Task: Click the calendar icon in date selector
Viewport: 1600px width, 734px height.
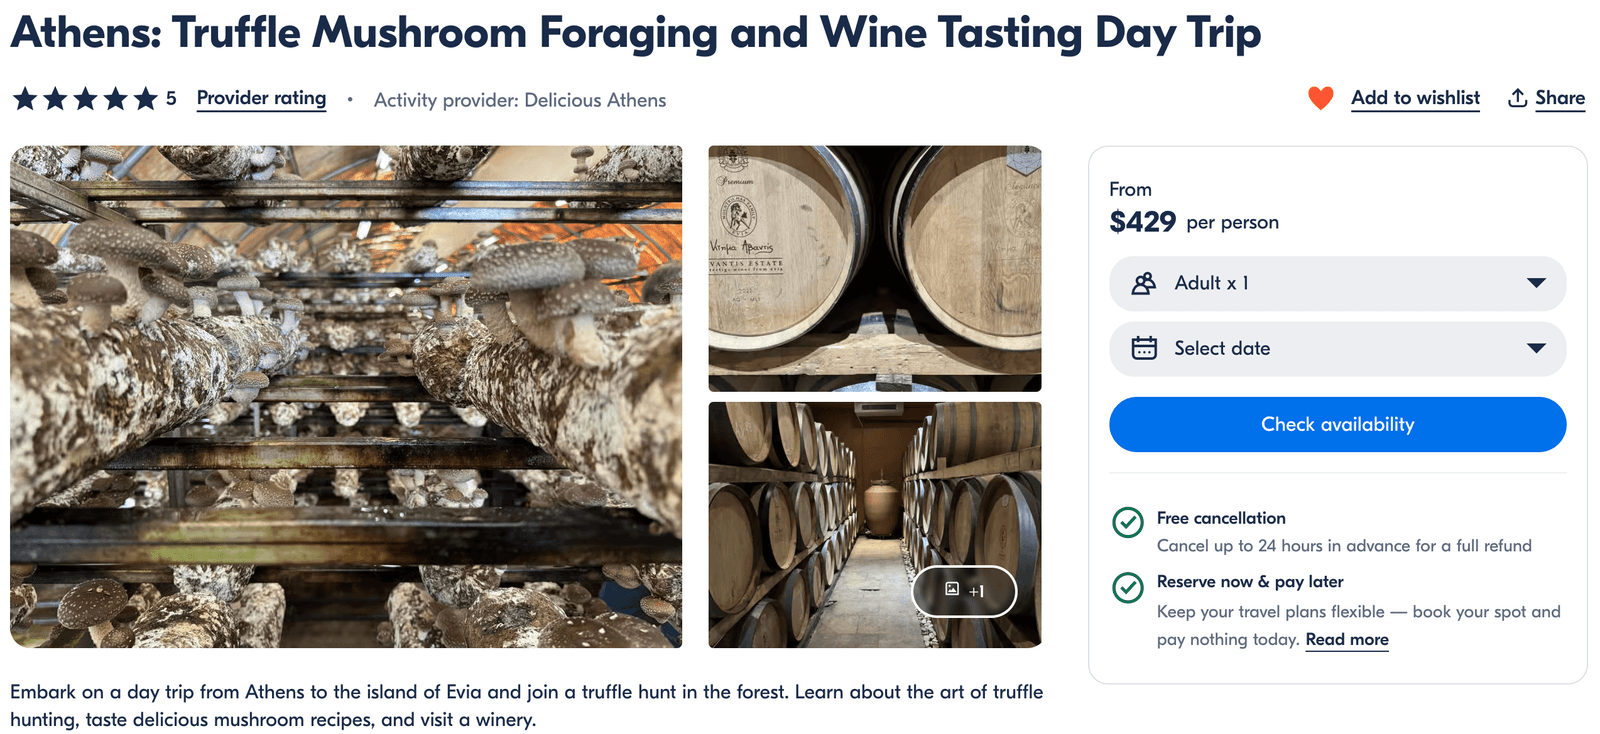Action: pos(1144,348)
